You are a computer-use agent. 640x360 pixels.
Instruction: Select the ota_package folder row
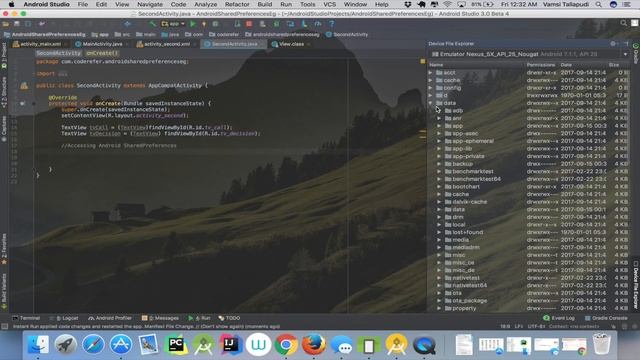pos(528,300)
